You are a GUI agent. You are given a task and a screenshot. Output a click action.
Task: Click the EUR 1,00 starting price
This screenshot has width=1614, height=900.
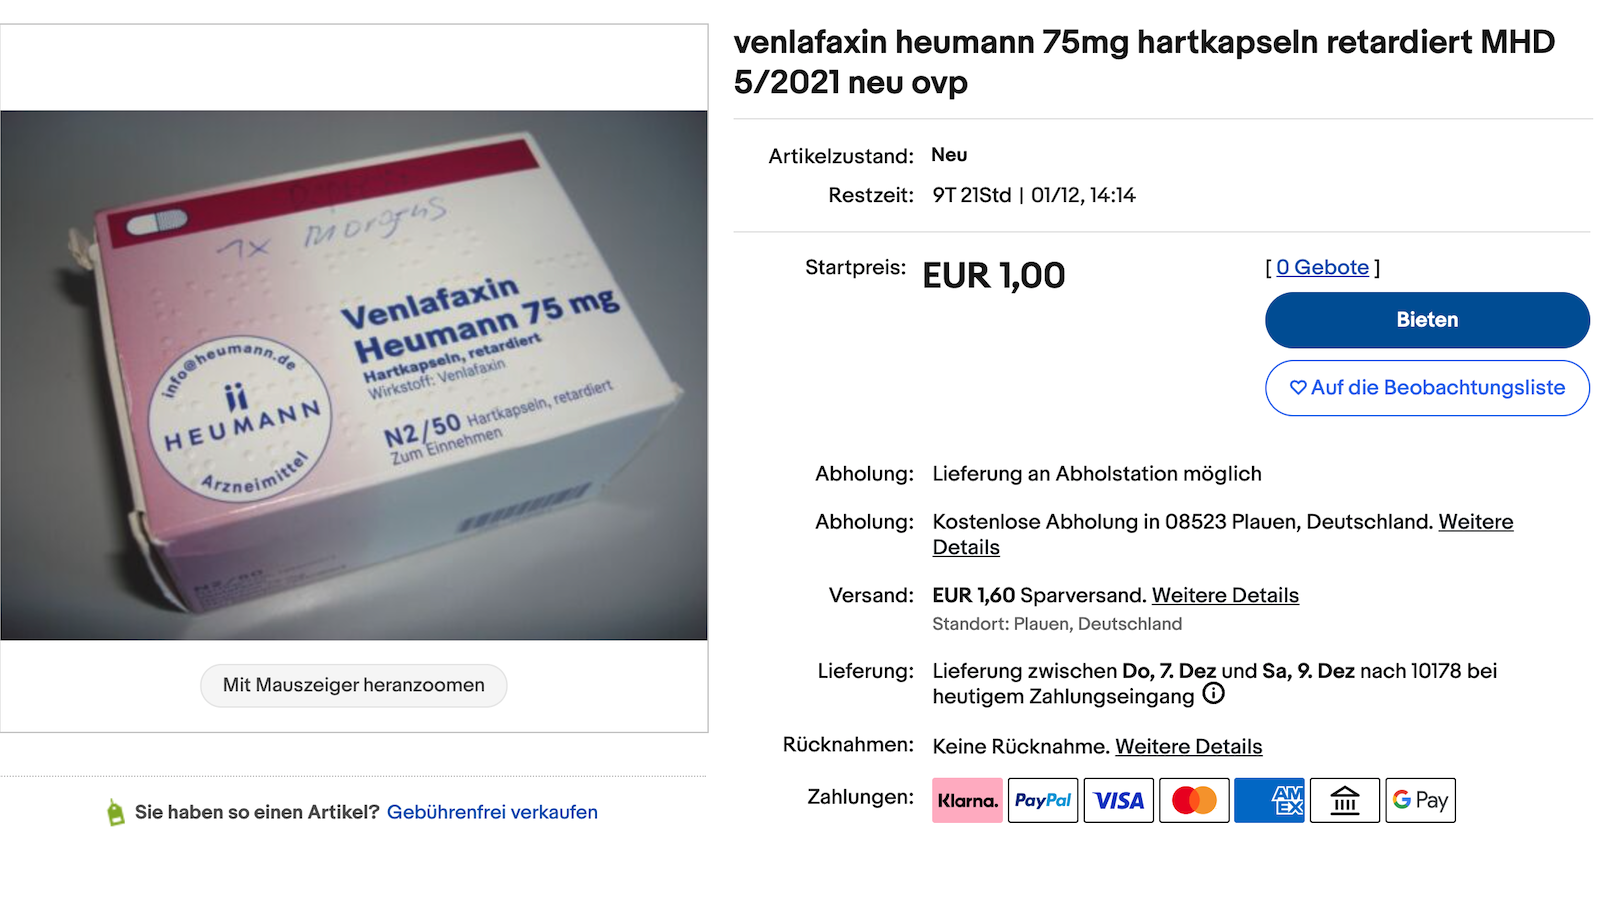coord(994,275)
